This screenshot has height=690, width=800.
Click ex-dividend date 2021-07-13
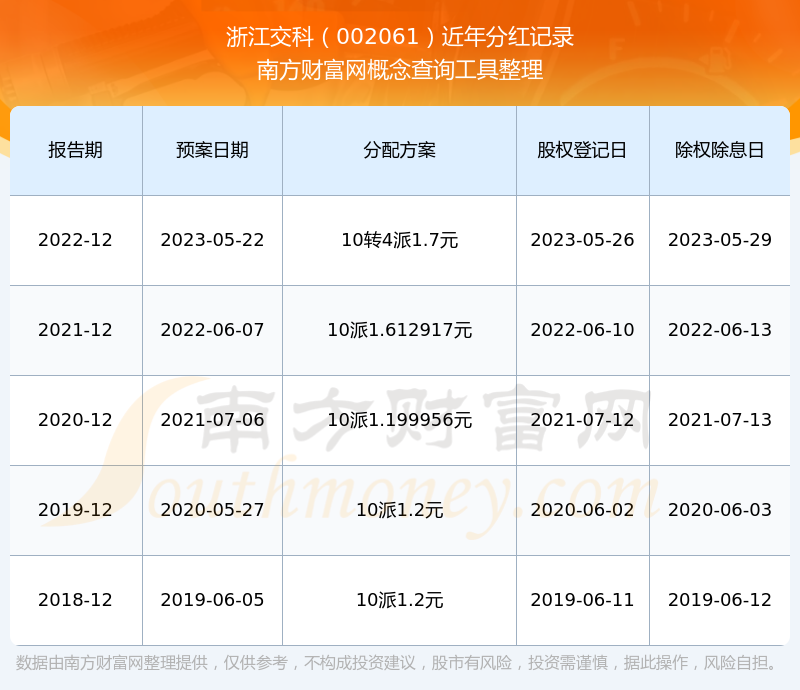point(719,420)
